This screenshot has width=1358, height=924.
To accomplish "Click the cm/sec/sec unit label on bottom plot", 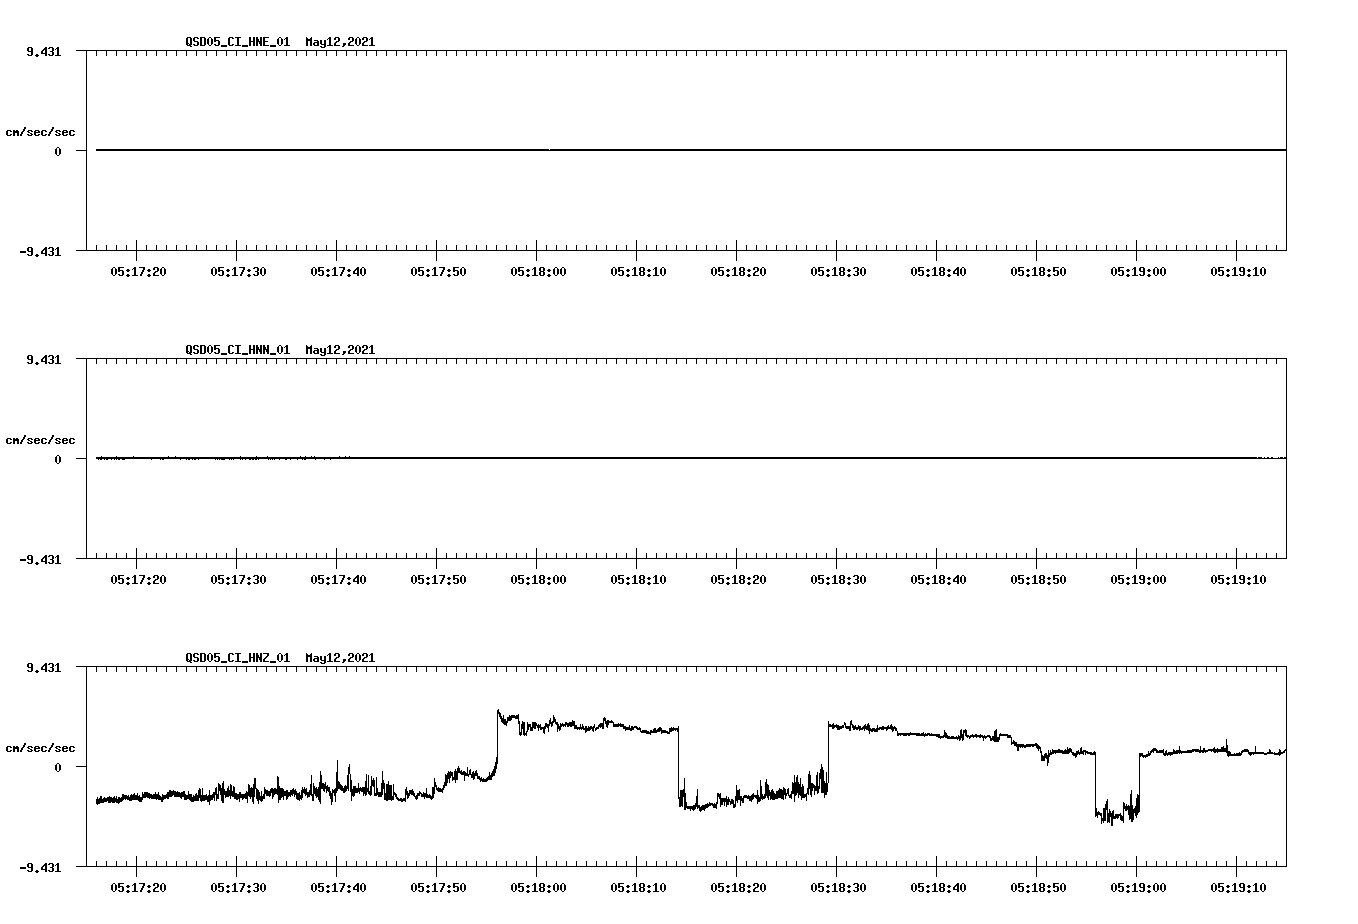I will point(41,746).
